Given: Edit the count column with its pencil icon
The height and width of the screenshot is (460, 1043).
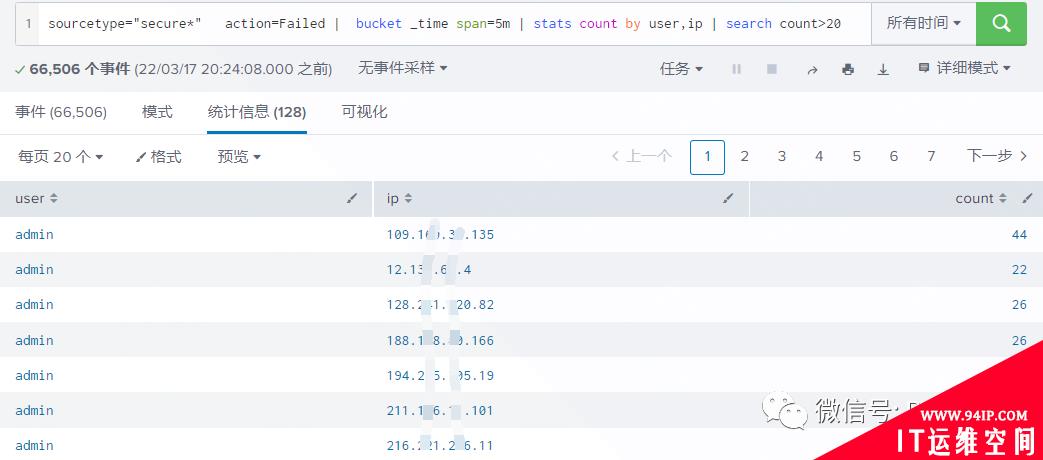Looking at the screenshot, I should pyautogui.click(x=1029, y=198).
